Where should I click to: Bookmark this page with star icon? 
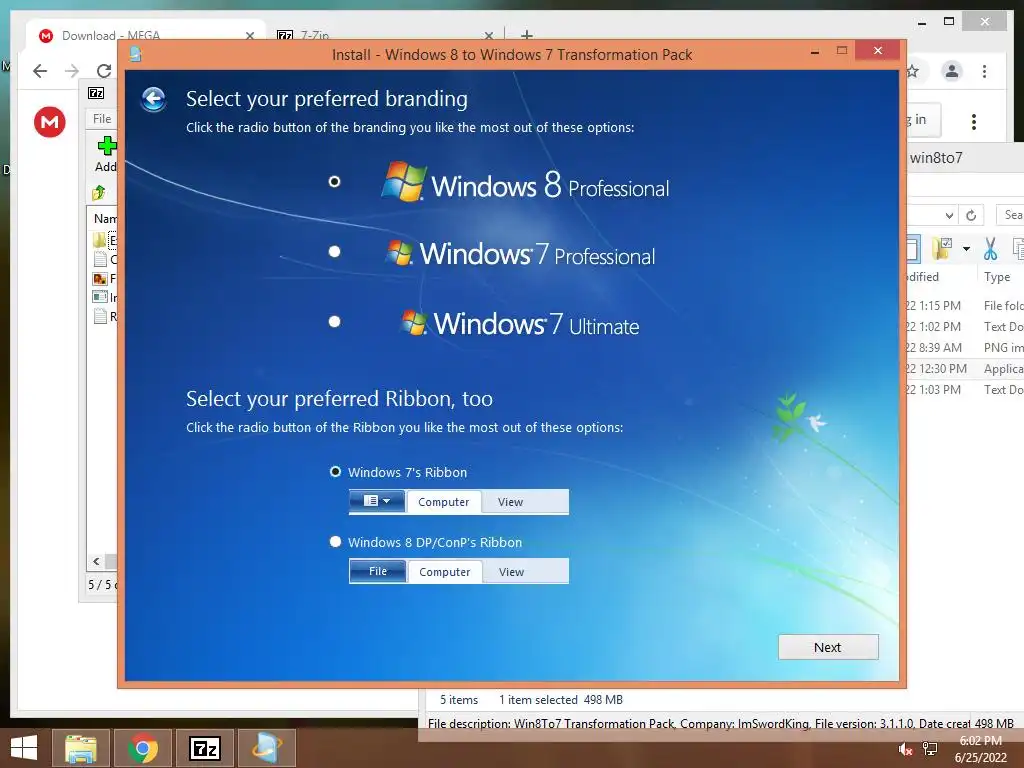[x=913, y=71]
